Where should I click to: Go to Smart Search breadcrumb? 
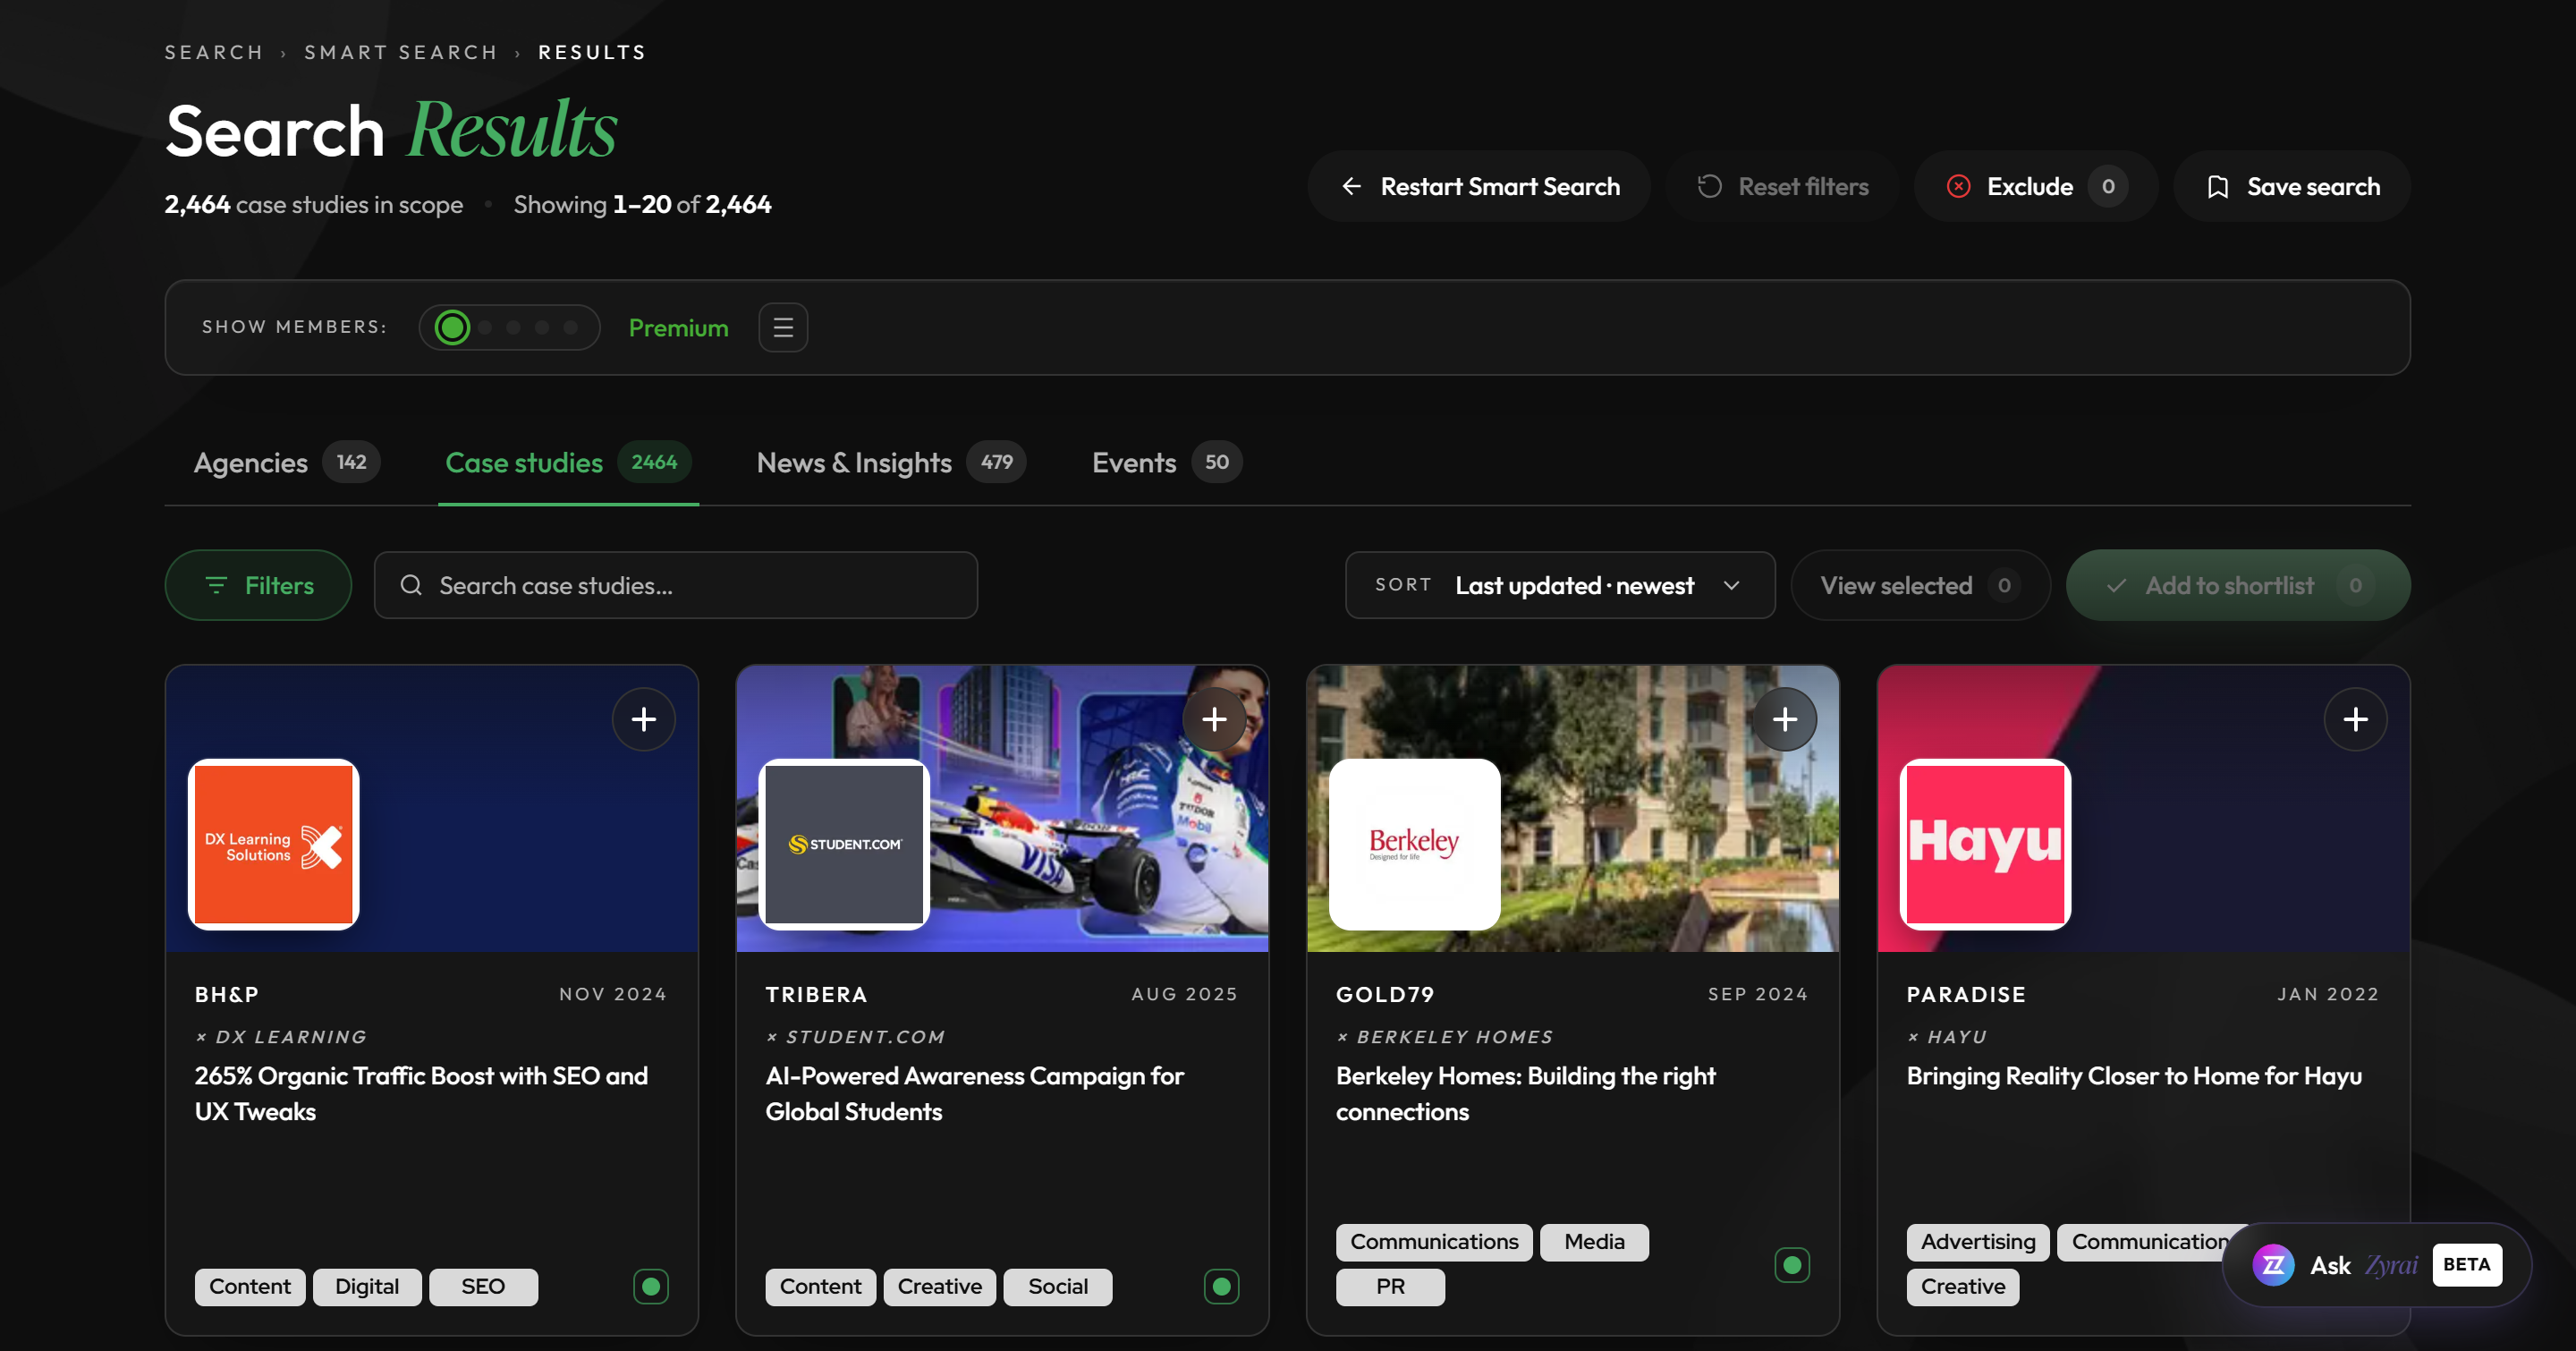click(401, 52)
